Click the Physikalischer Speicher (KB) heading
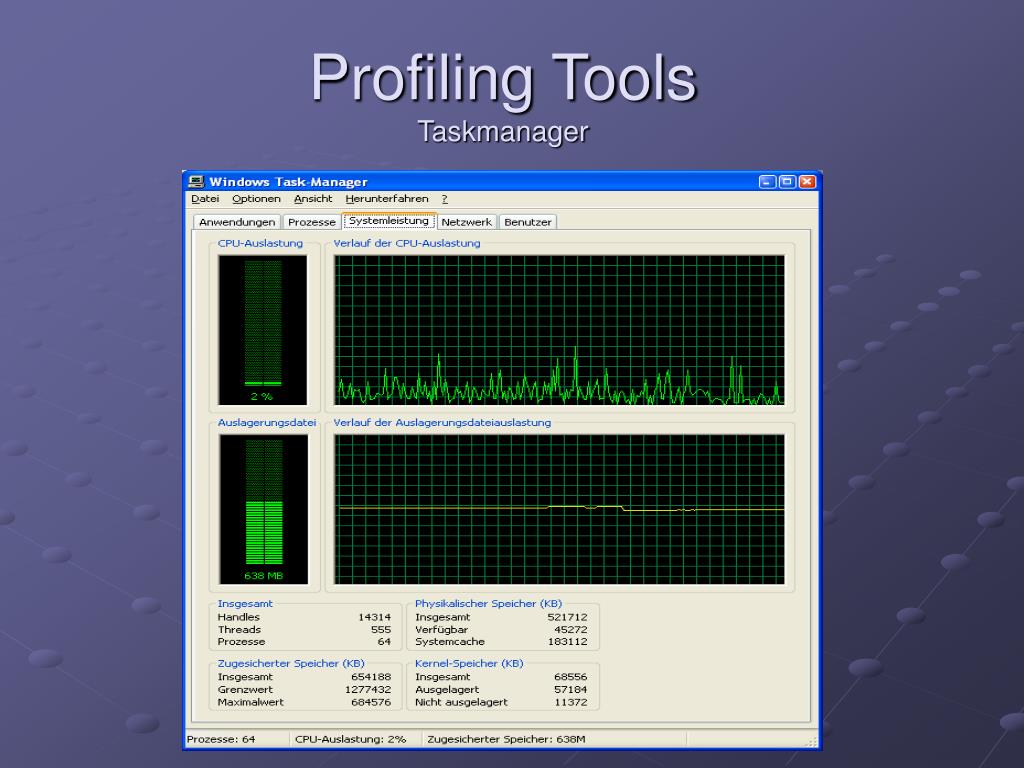 click(488, 603)
